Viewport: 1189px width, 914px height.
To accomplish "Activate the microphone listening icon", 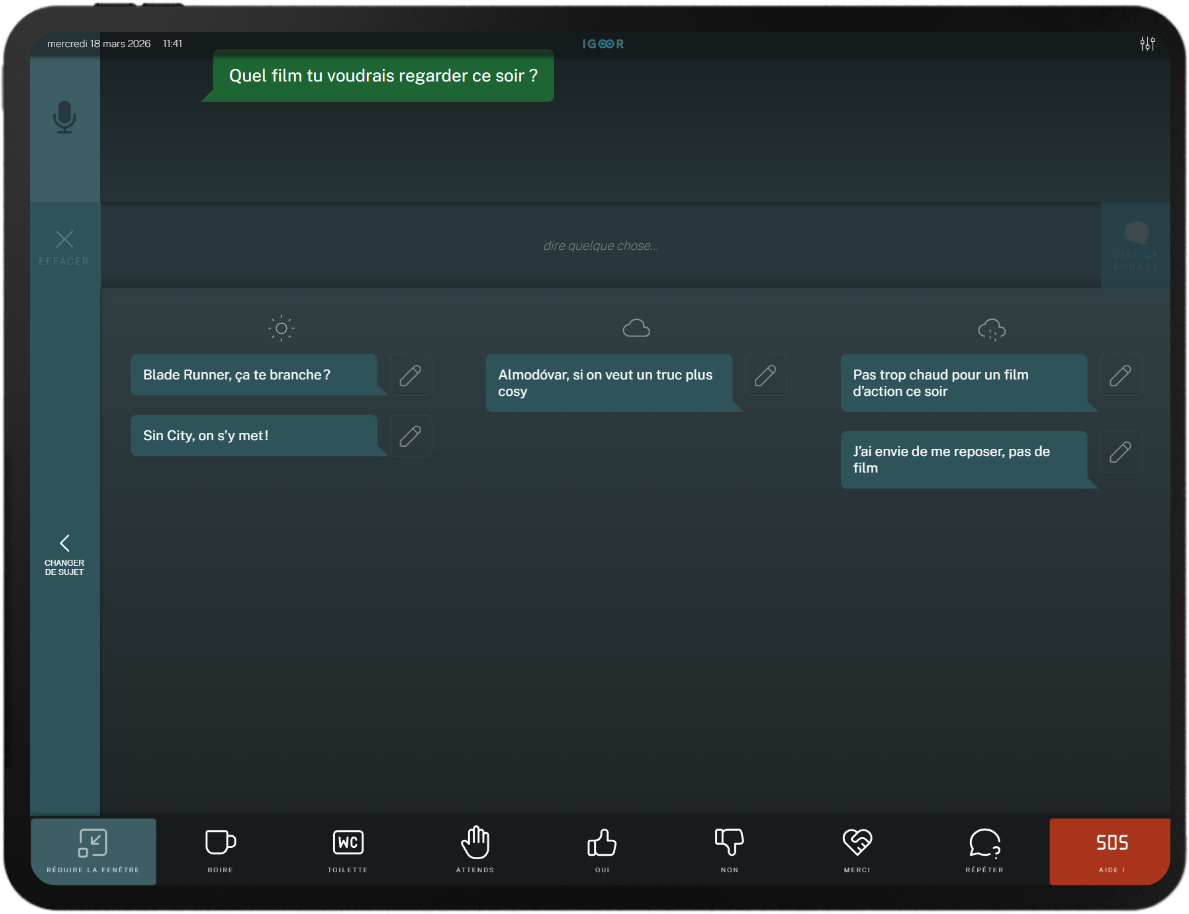I will point(64,118).
